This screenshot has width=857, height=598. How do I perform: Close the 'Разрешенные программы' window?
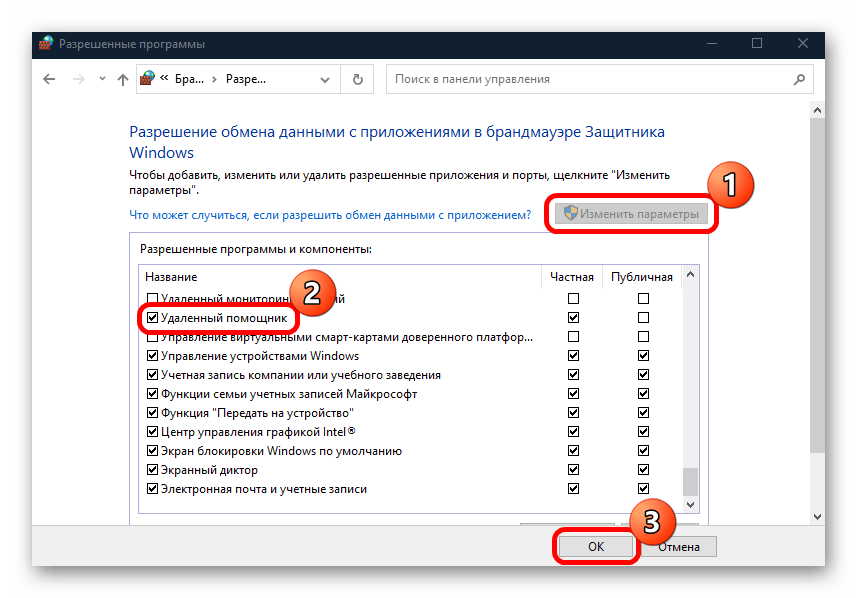click(x=802, y=44)
